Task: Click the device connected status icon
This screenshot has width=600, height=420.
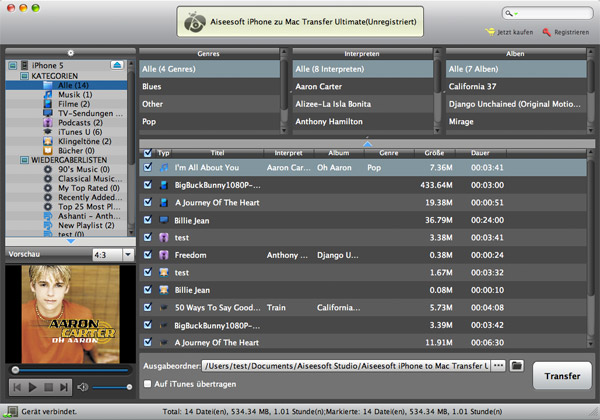Action: (10, 412)
